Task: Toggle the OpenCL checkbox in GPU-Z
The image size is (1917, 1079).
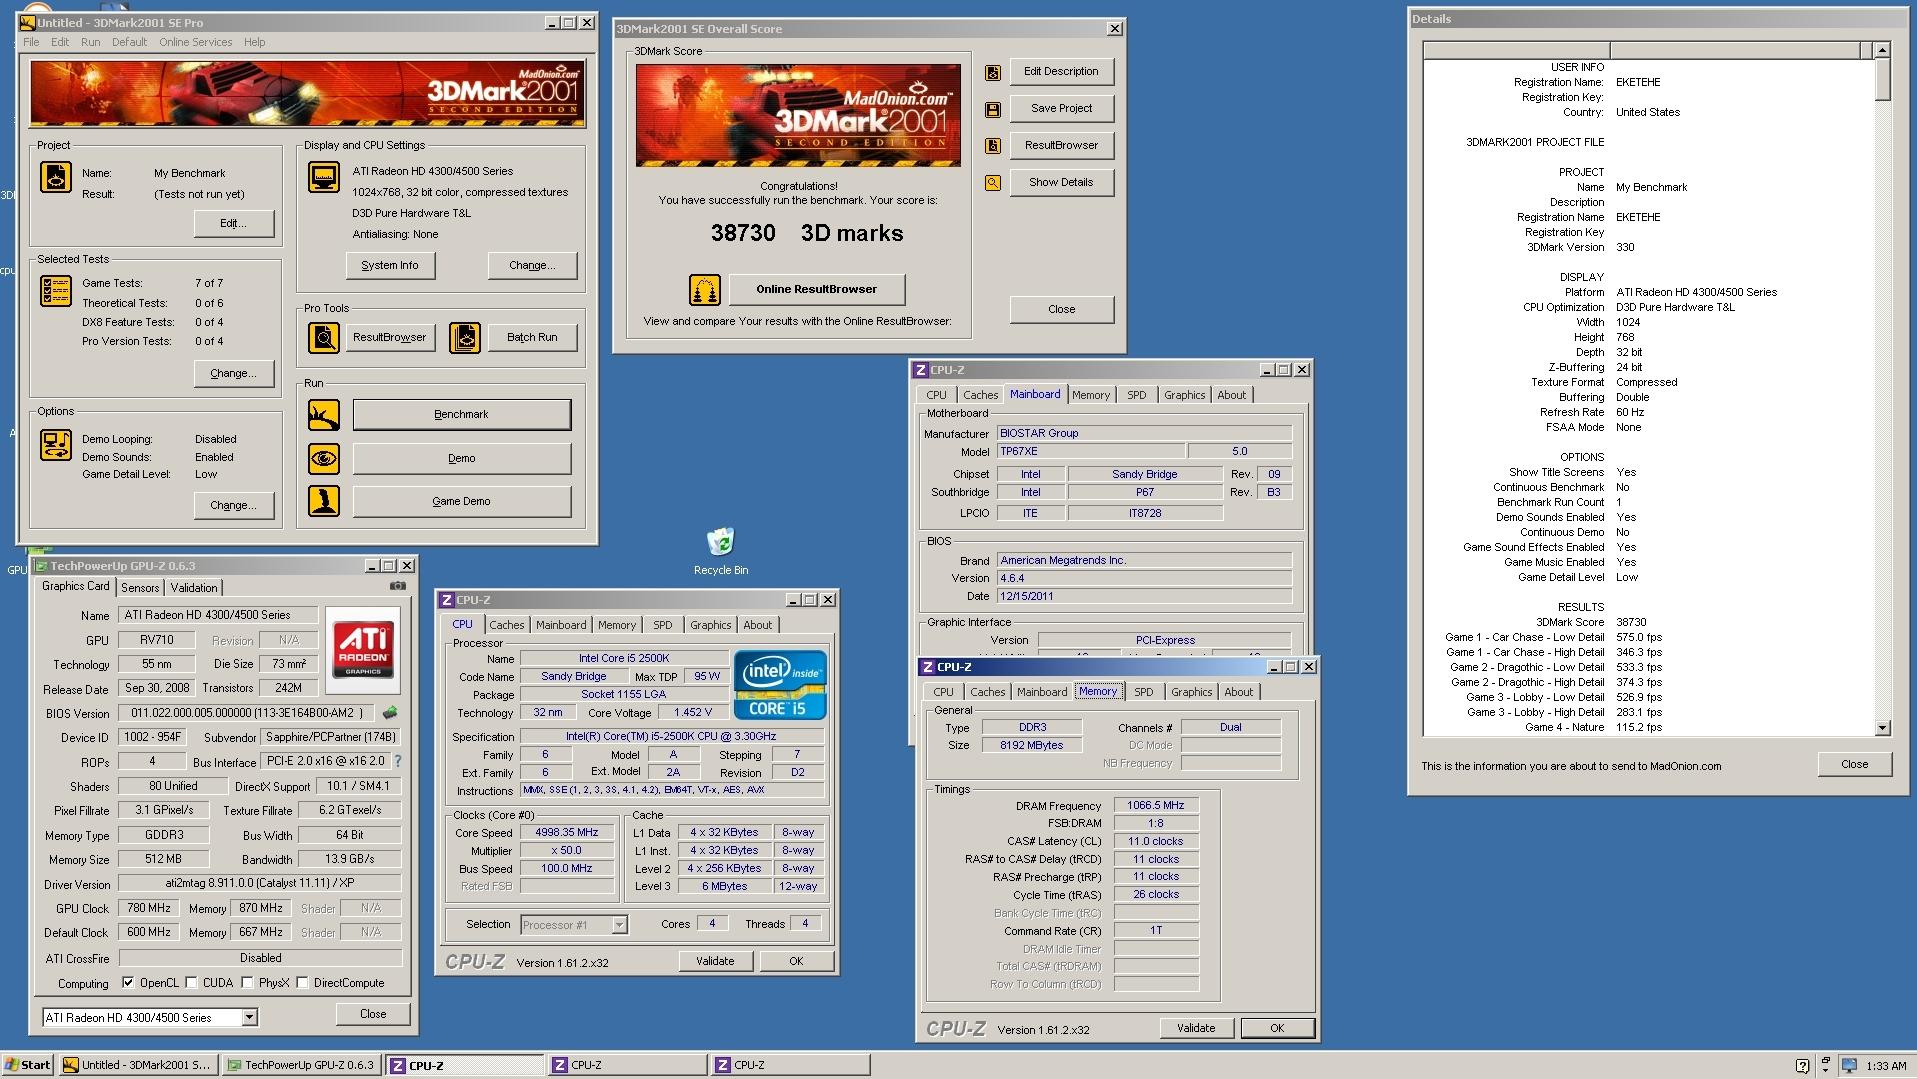Action: tap(128, 983)
